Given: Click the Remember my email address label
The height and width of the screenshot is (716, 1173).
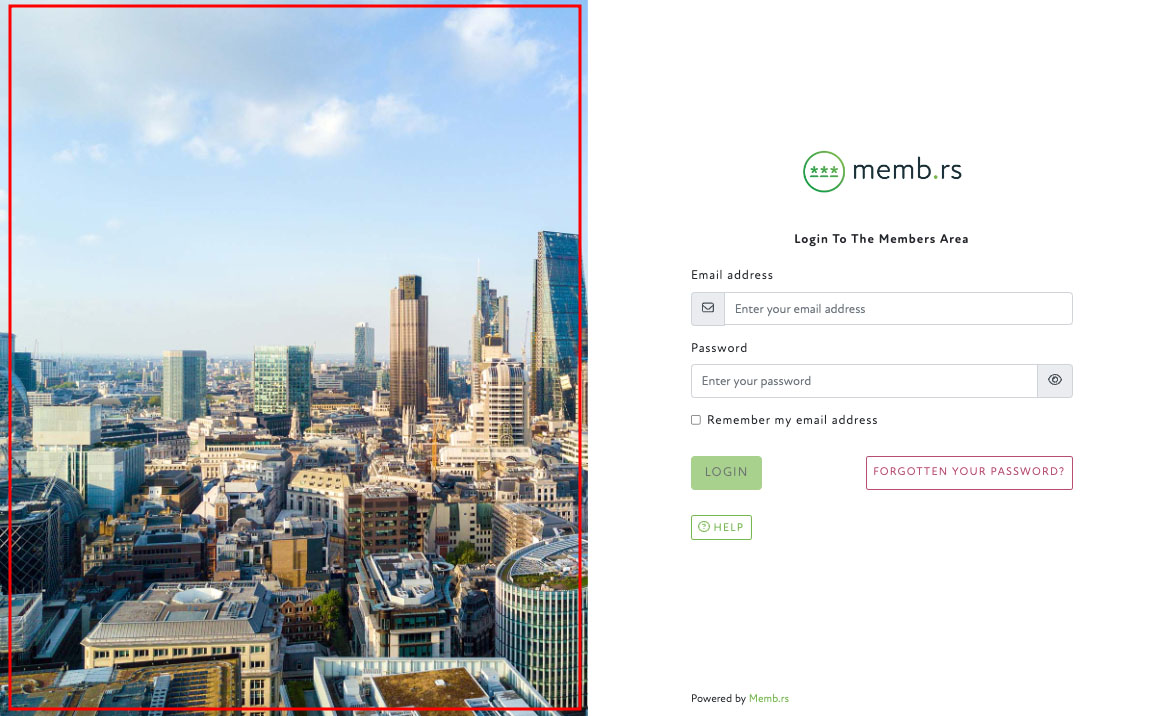Looking at the screenshot, I should point(792,420).
